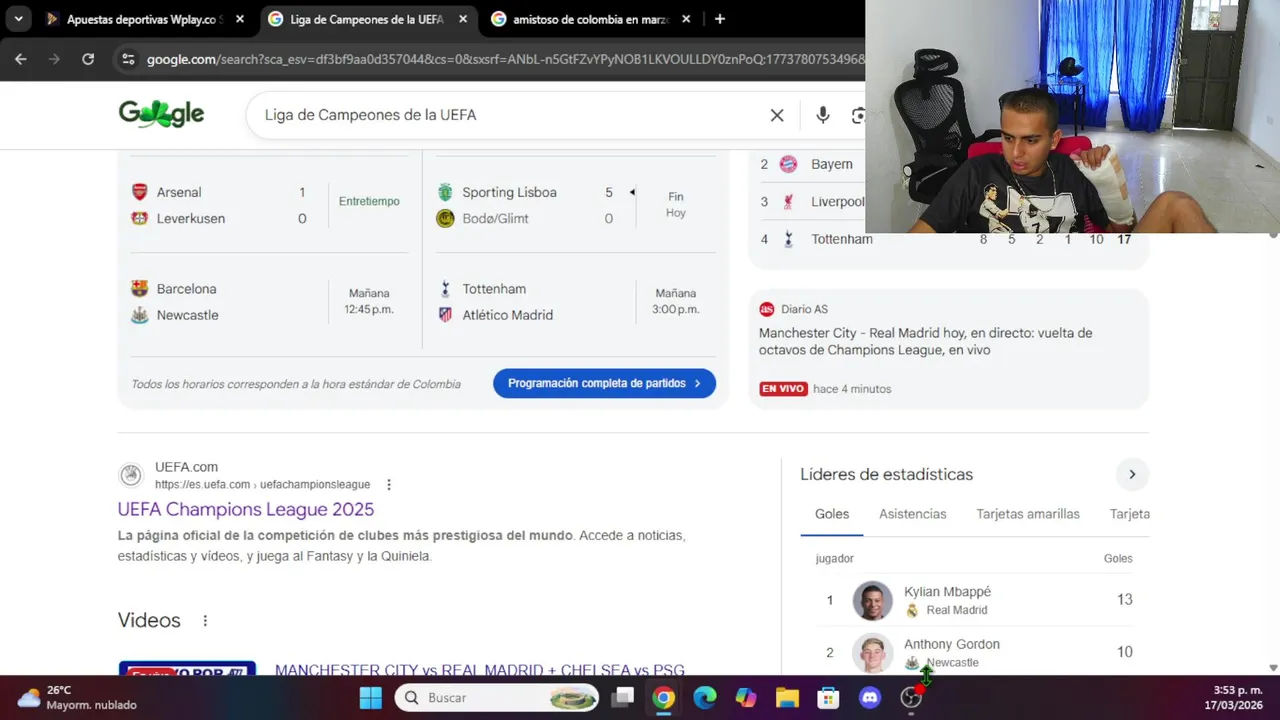This screenshot has width=1280, height=720.
Task: Click Kylian Mbappé's photo thumbnail
Action: coord(872,601)
